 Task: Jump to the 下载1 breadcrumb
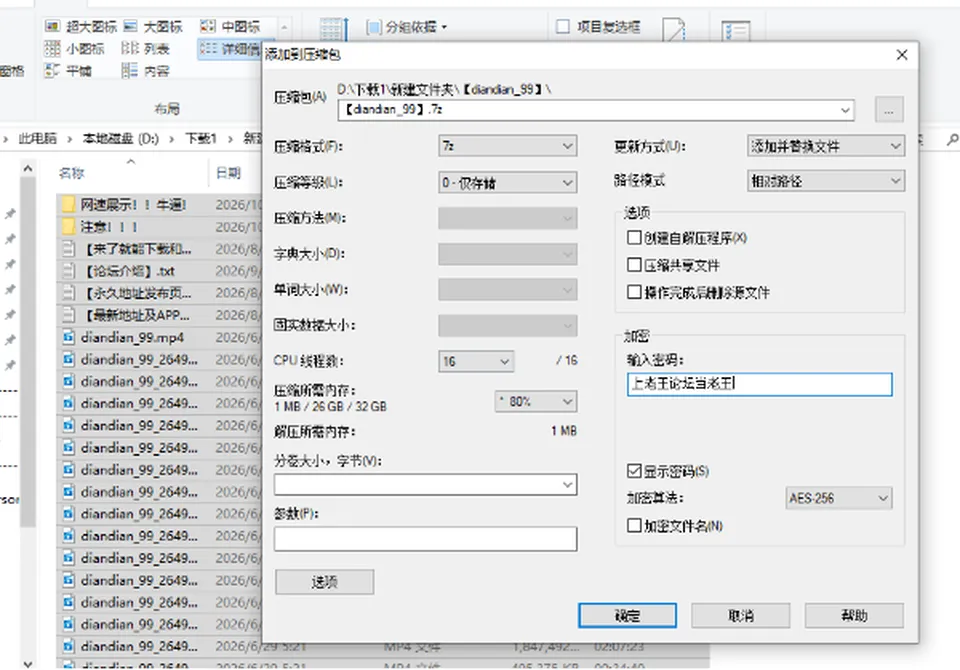click(x=201, y=139)
